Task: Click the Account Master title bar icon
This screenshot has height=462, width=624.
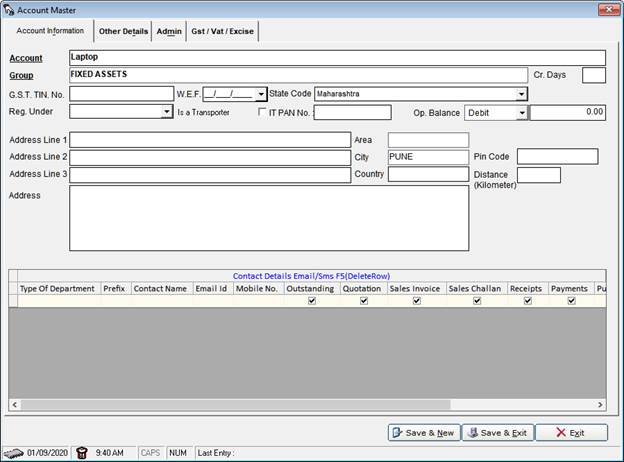Action: [x=9, y=9]
